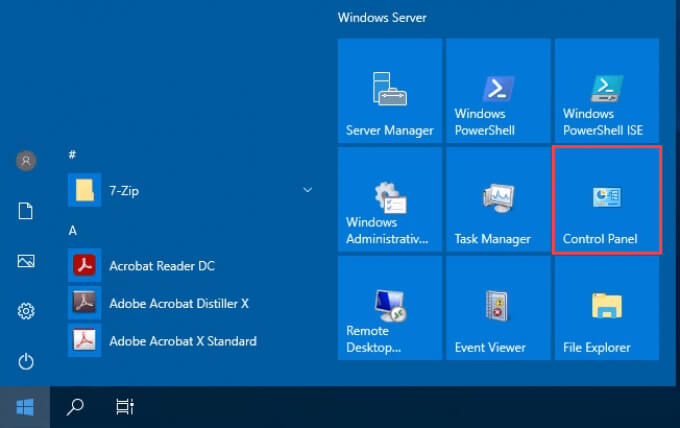This screenshot has height=428, width=680.
Task: Click the '#' letter group header
Action: [72, 154]
